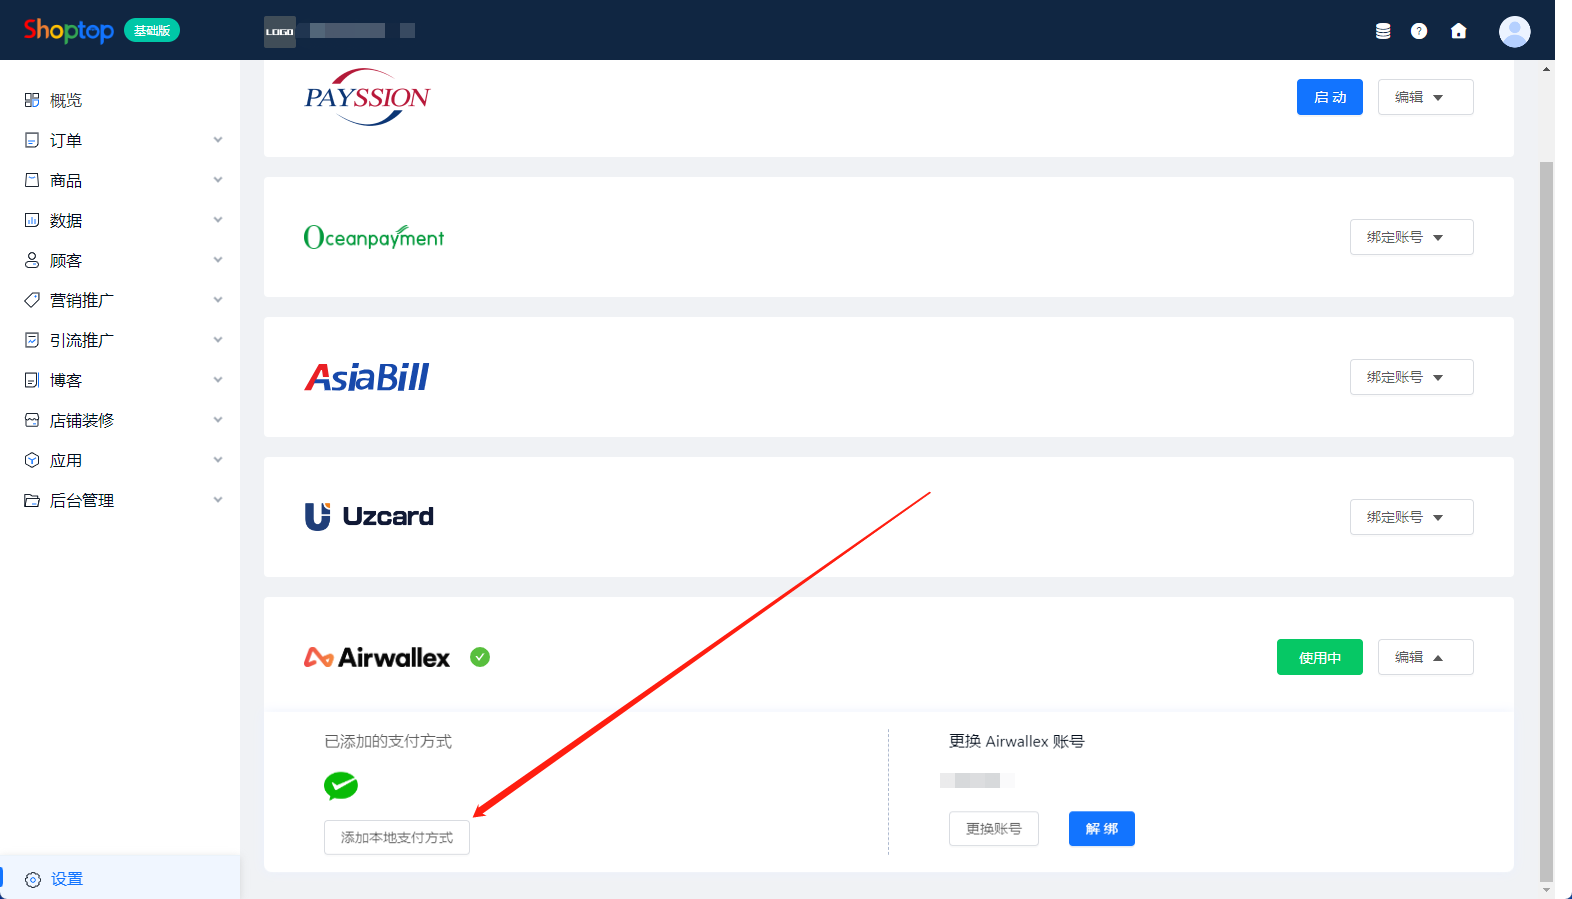1572x899 pixels.
Task: Click the Shoptop logo
Action: point(68,30)
